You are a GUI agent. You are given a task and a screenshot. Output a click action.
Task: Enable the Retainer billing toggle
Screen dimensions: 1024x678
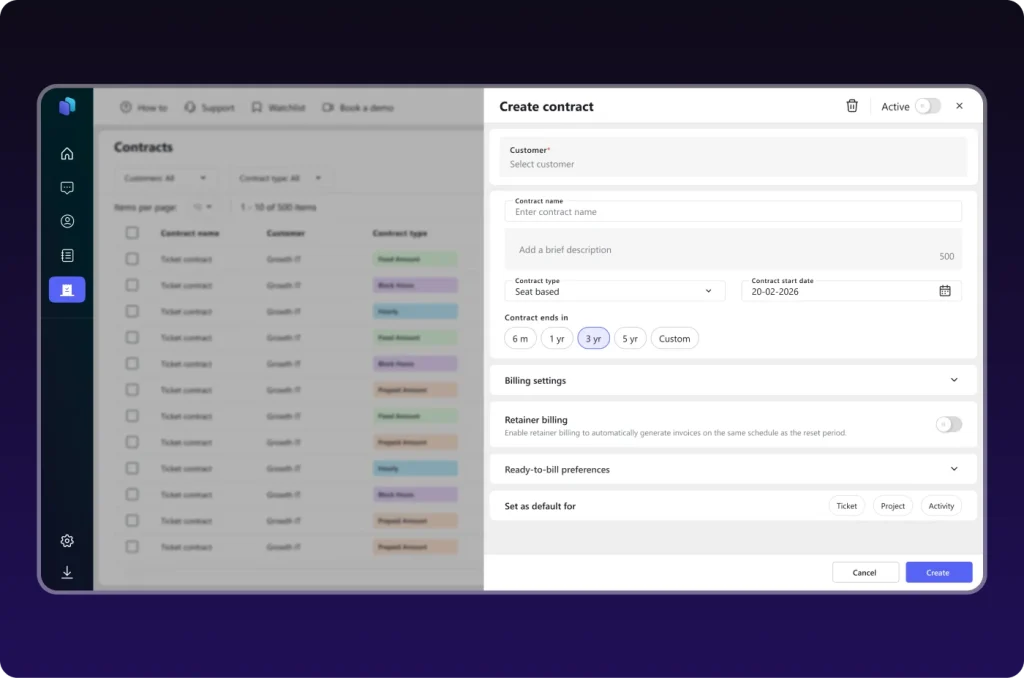[948, 425]
